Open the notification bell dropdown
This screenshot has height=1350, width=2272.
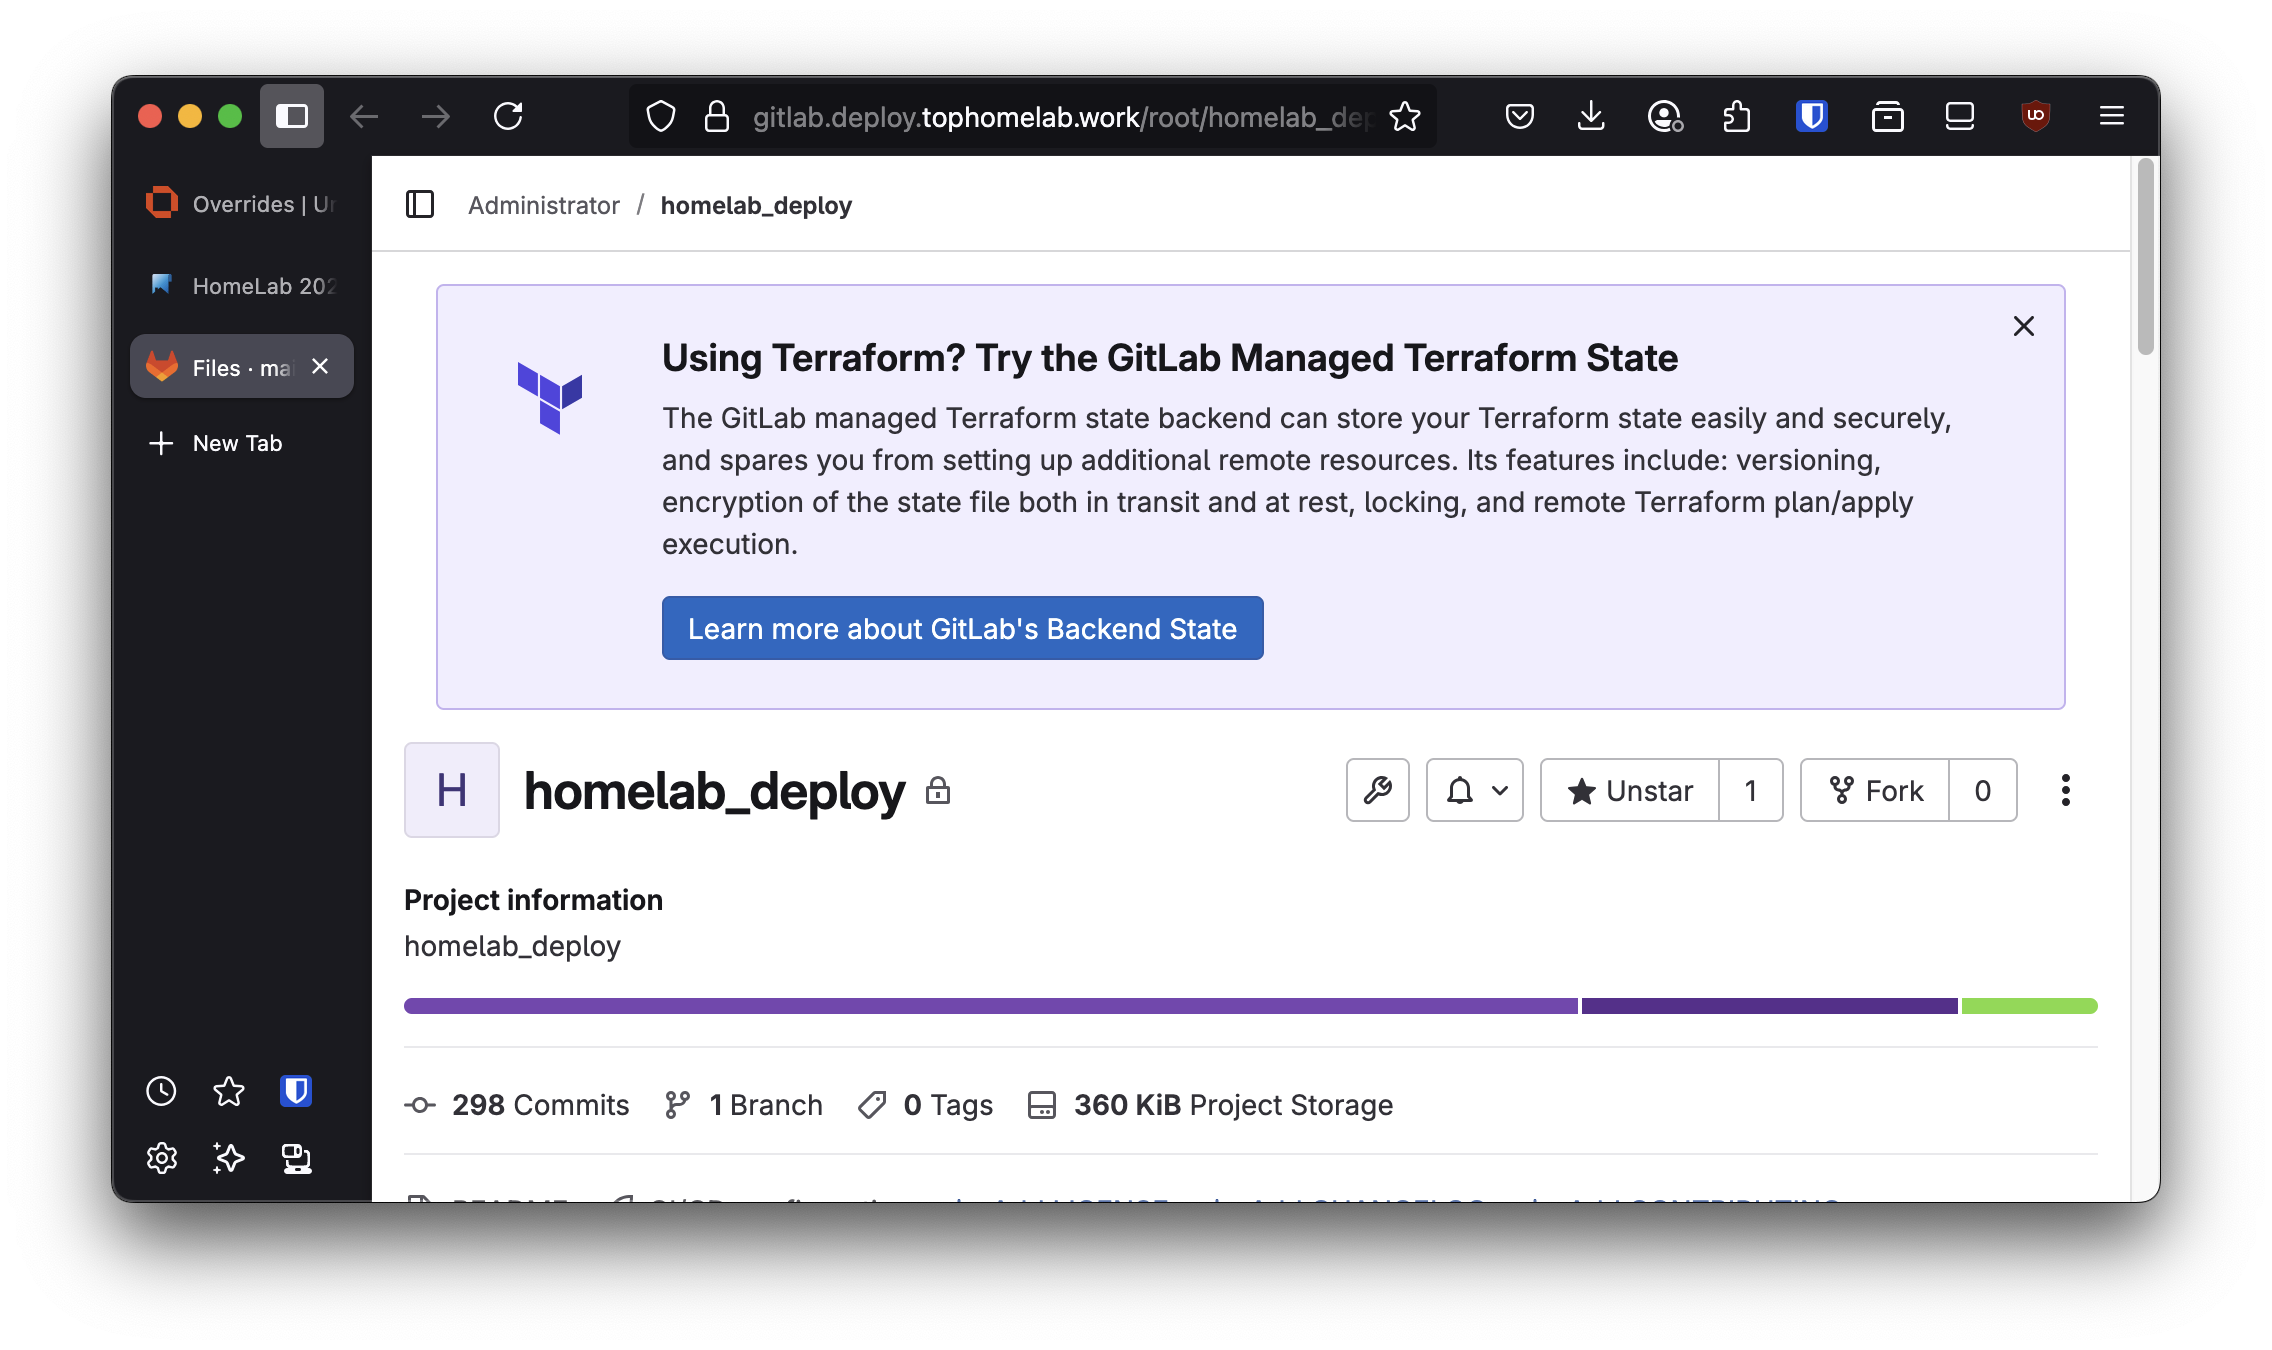(x=1474, y=791)
